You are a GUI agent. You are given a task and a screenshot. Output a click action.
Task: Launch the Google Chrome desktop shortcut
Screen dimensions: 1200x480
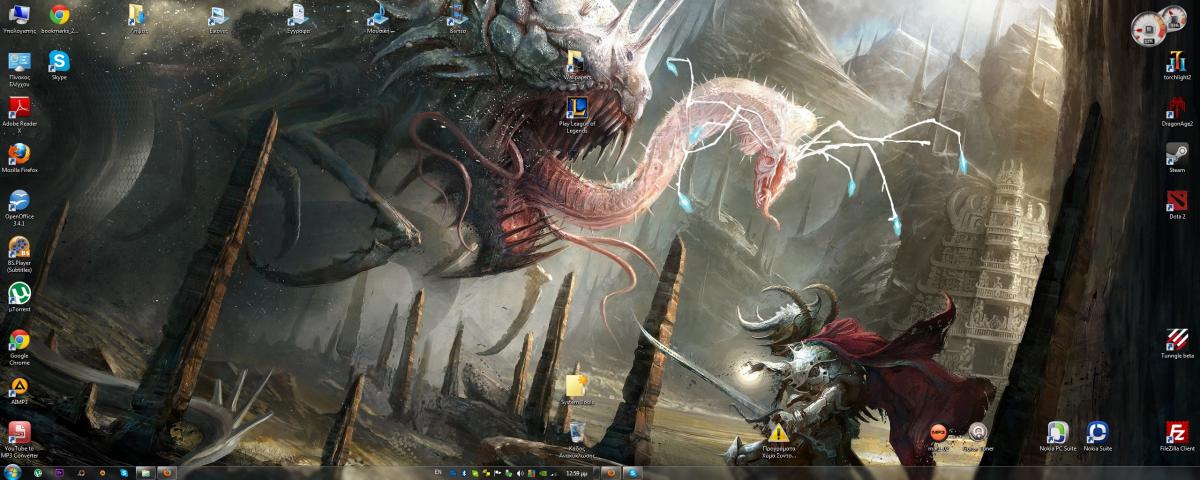pyautogui.click(x=19, y=347)
